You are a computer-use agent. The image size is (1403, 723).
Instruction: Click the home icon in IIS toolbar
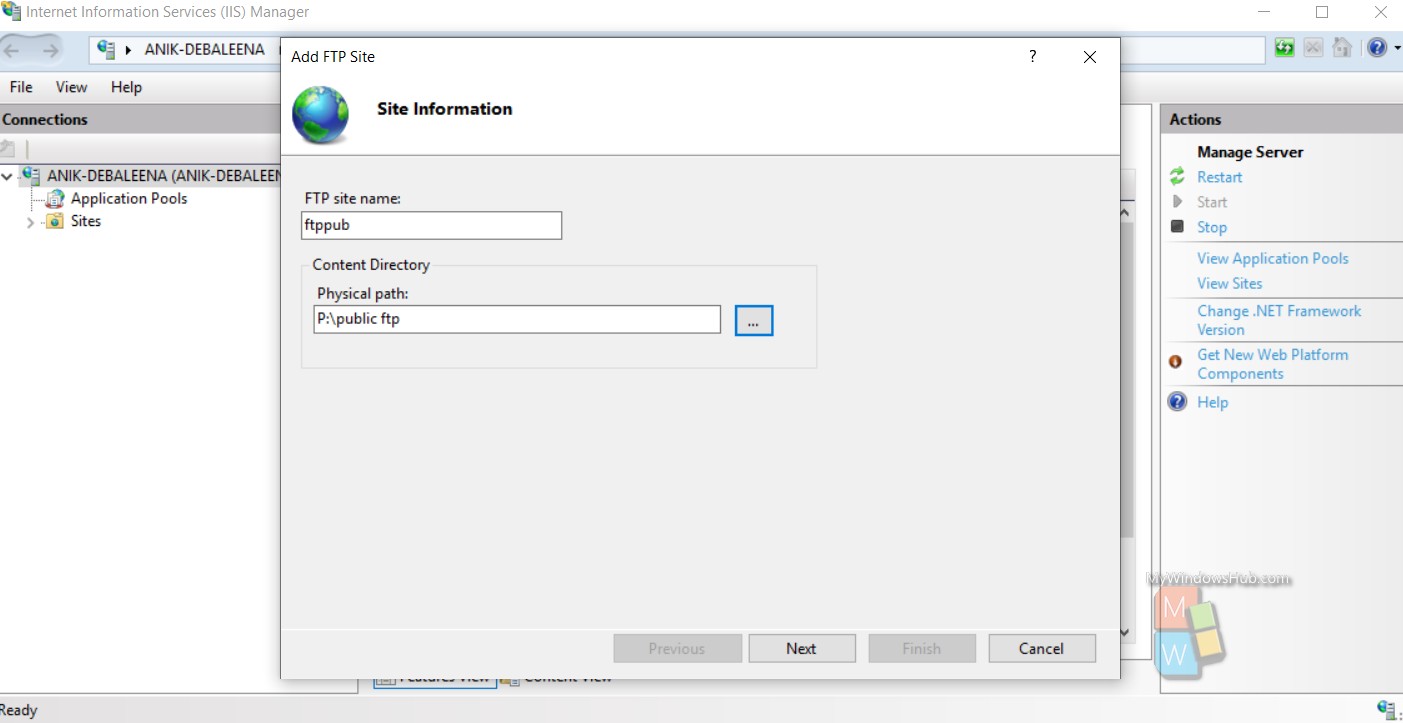(1342, 48)
